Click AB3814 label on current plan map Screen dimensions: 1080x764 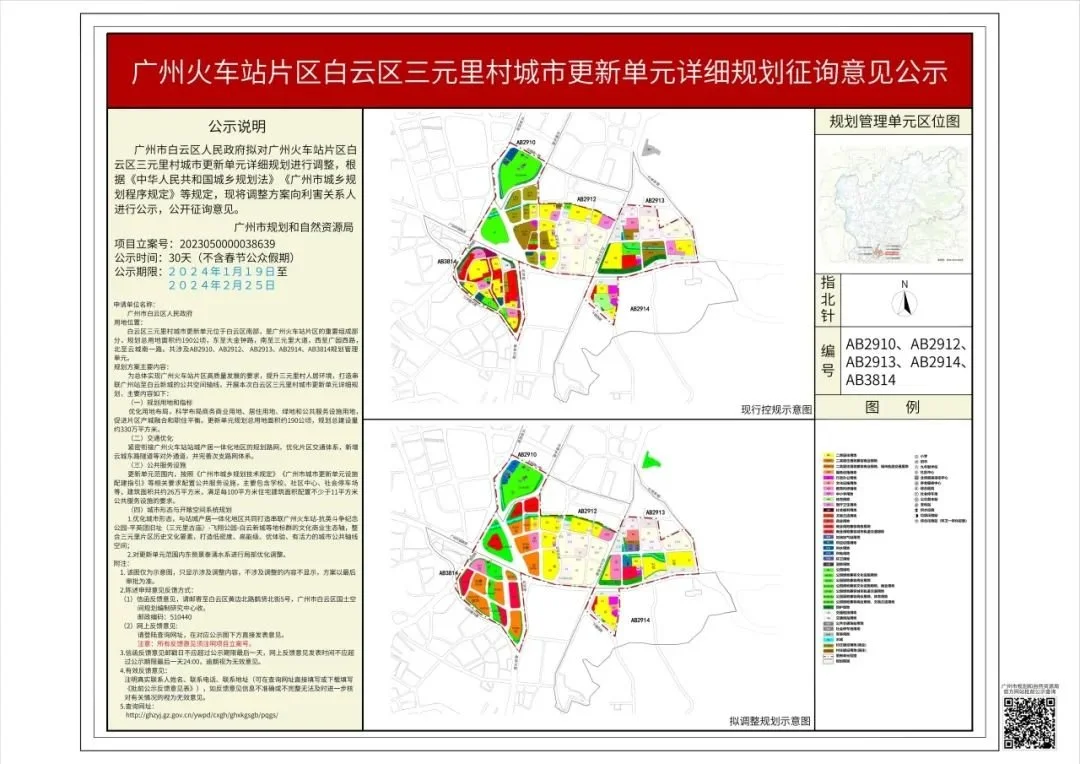pos(446,262)
